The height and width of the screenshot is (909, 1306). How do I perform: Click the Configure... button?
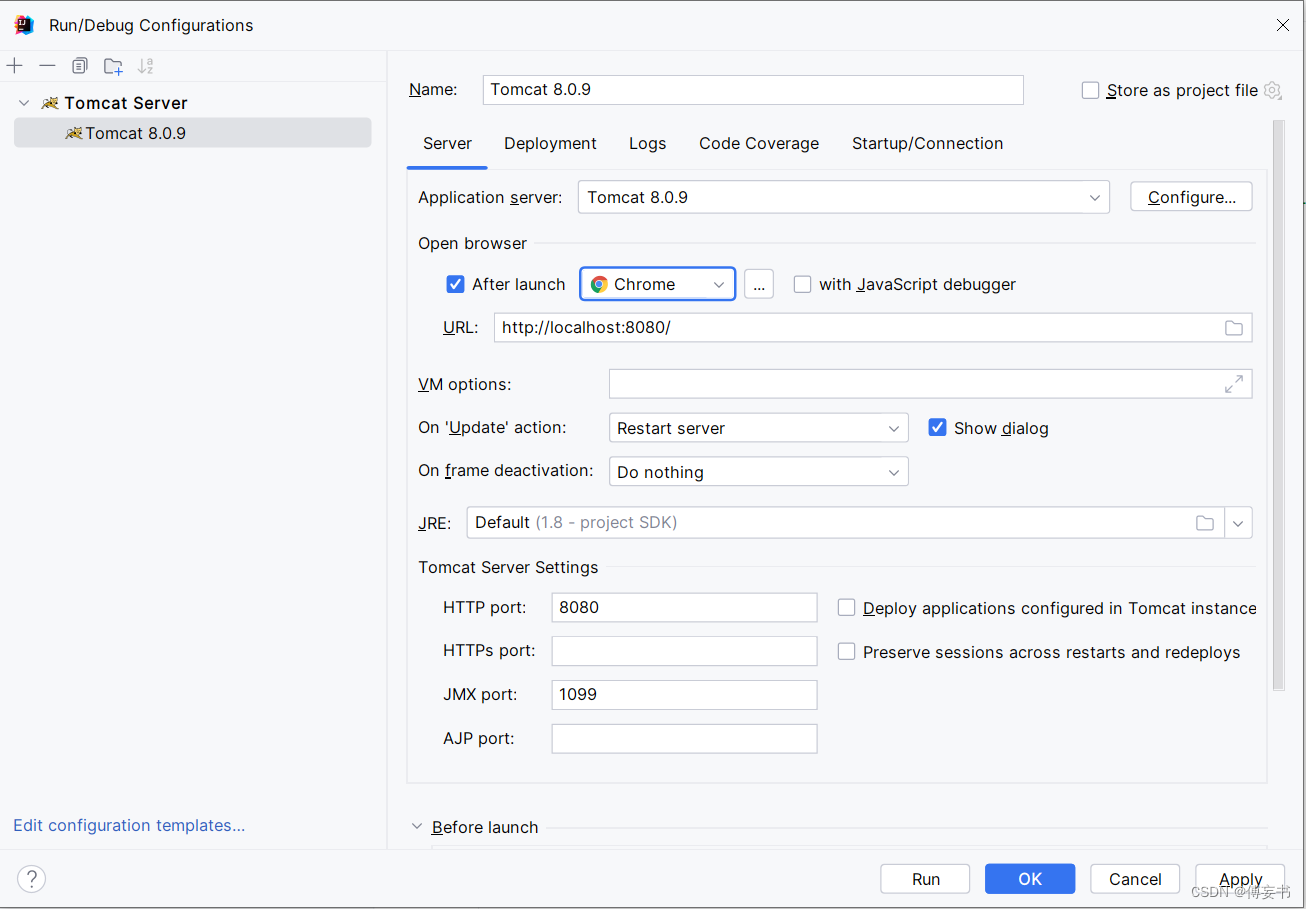pyautogui.click(x=1190, y=197)
